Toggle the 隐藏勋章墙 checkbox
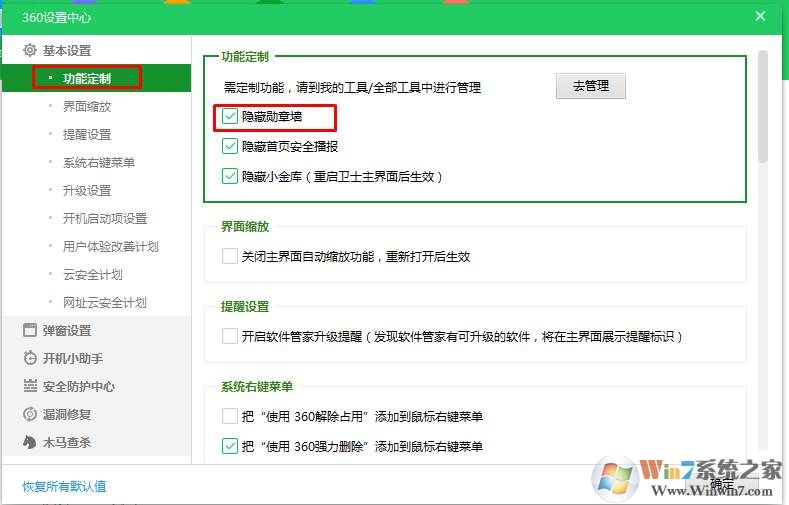789x505 pixels. (x=230, y=117)
